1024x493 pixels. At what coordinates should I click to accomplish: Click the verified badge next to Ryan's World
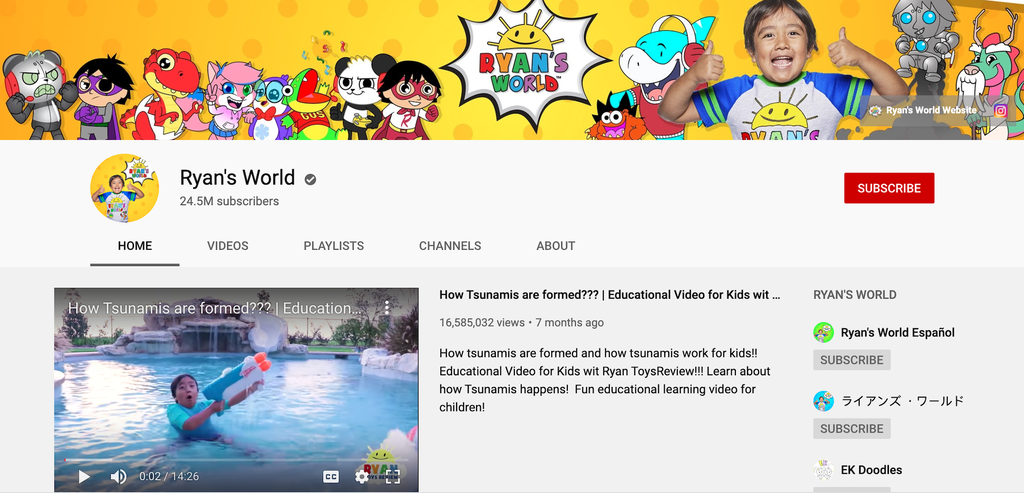point(310,179)
